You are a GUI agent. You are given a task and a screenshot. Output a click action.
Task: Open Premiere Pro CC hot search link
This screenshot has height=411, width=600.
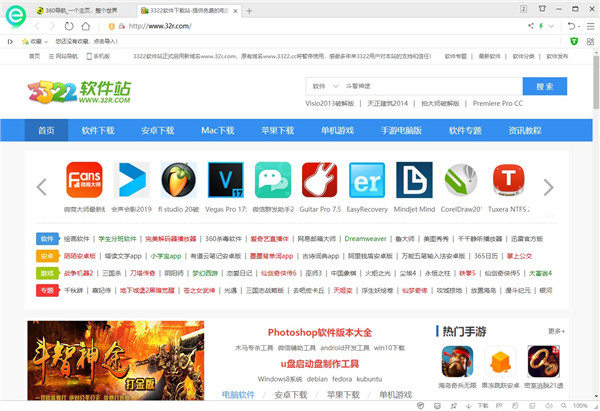coord(497,103)
